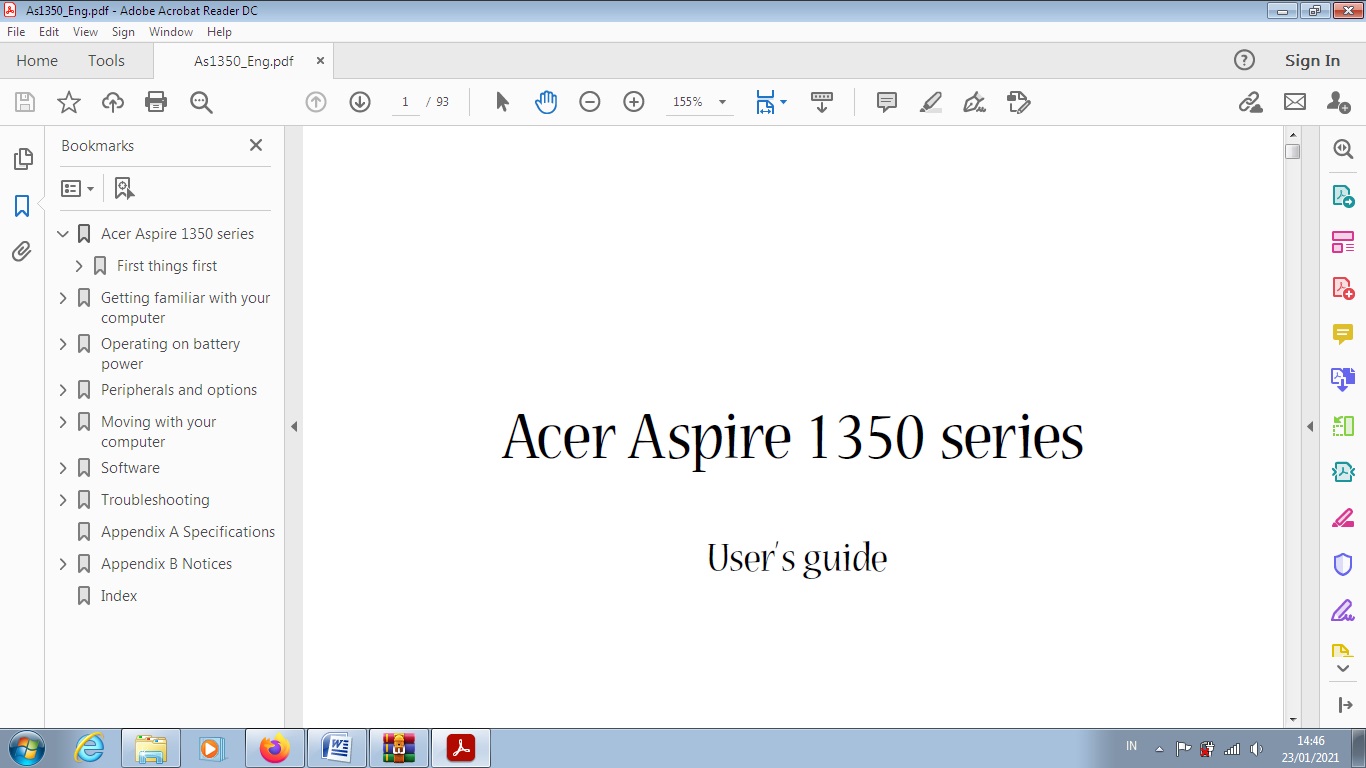The height and width of the screenshot is (768, 1366).
Task: Open the Sign document tool
Action: click(x=975, y=102)
